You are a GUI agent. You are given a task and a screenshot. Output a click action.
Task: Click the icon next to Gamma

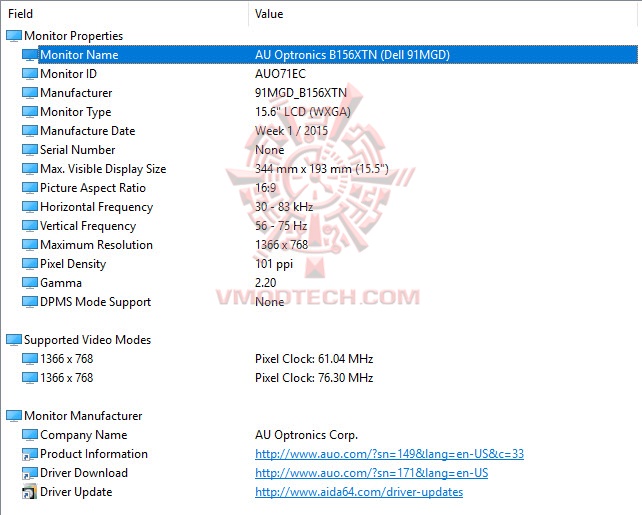click(30, 283)
